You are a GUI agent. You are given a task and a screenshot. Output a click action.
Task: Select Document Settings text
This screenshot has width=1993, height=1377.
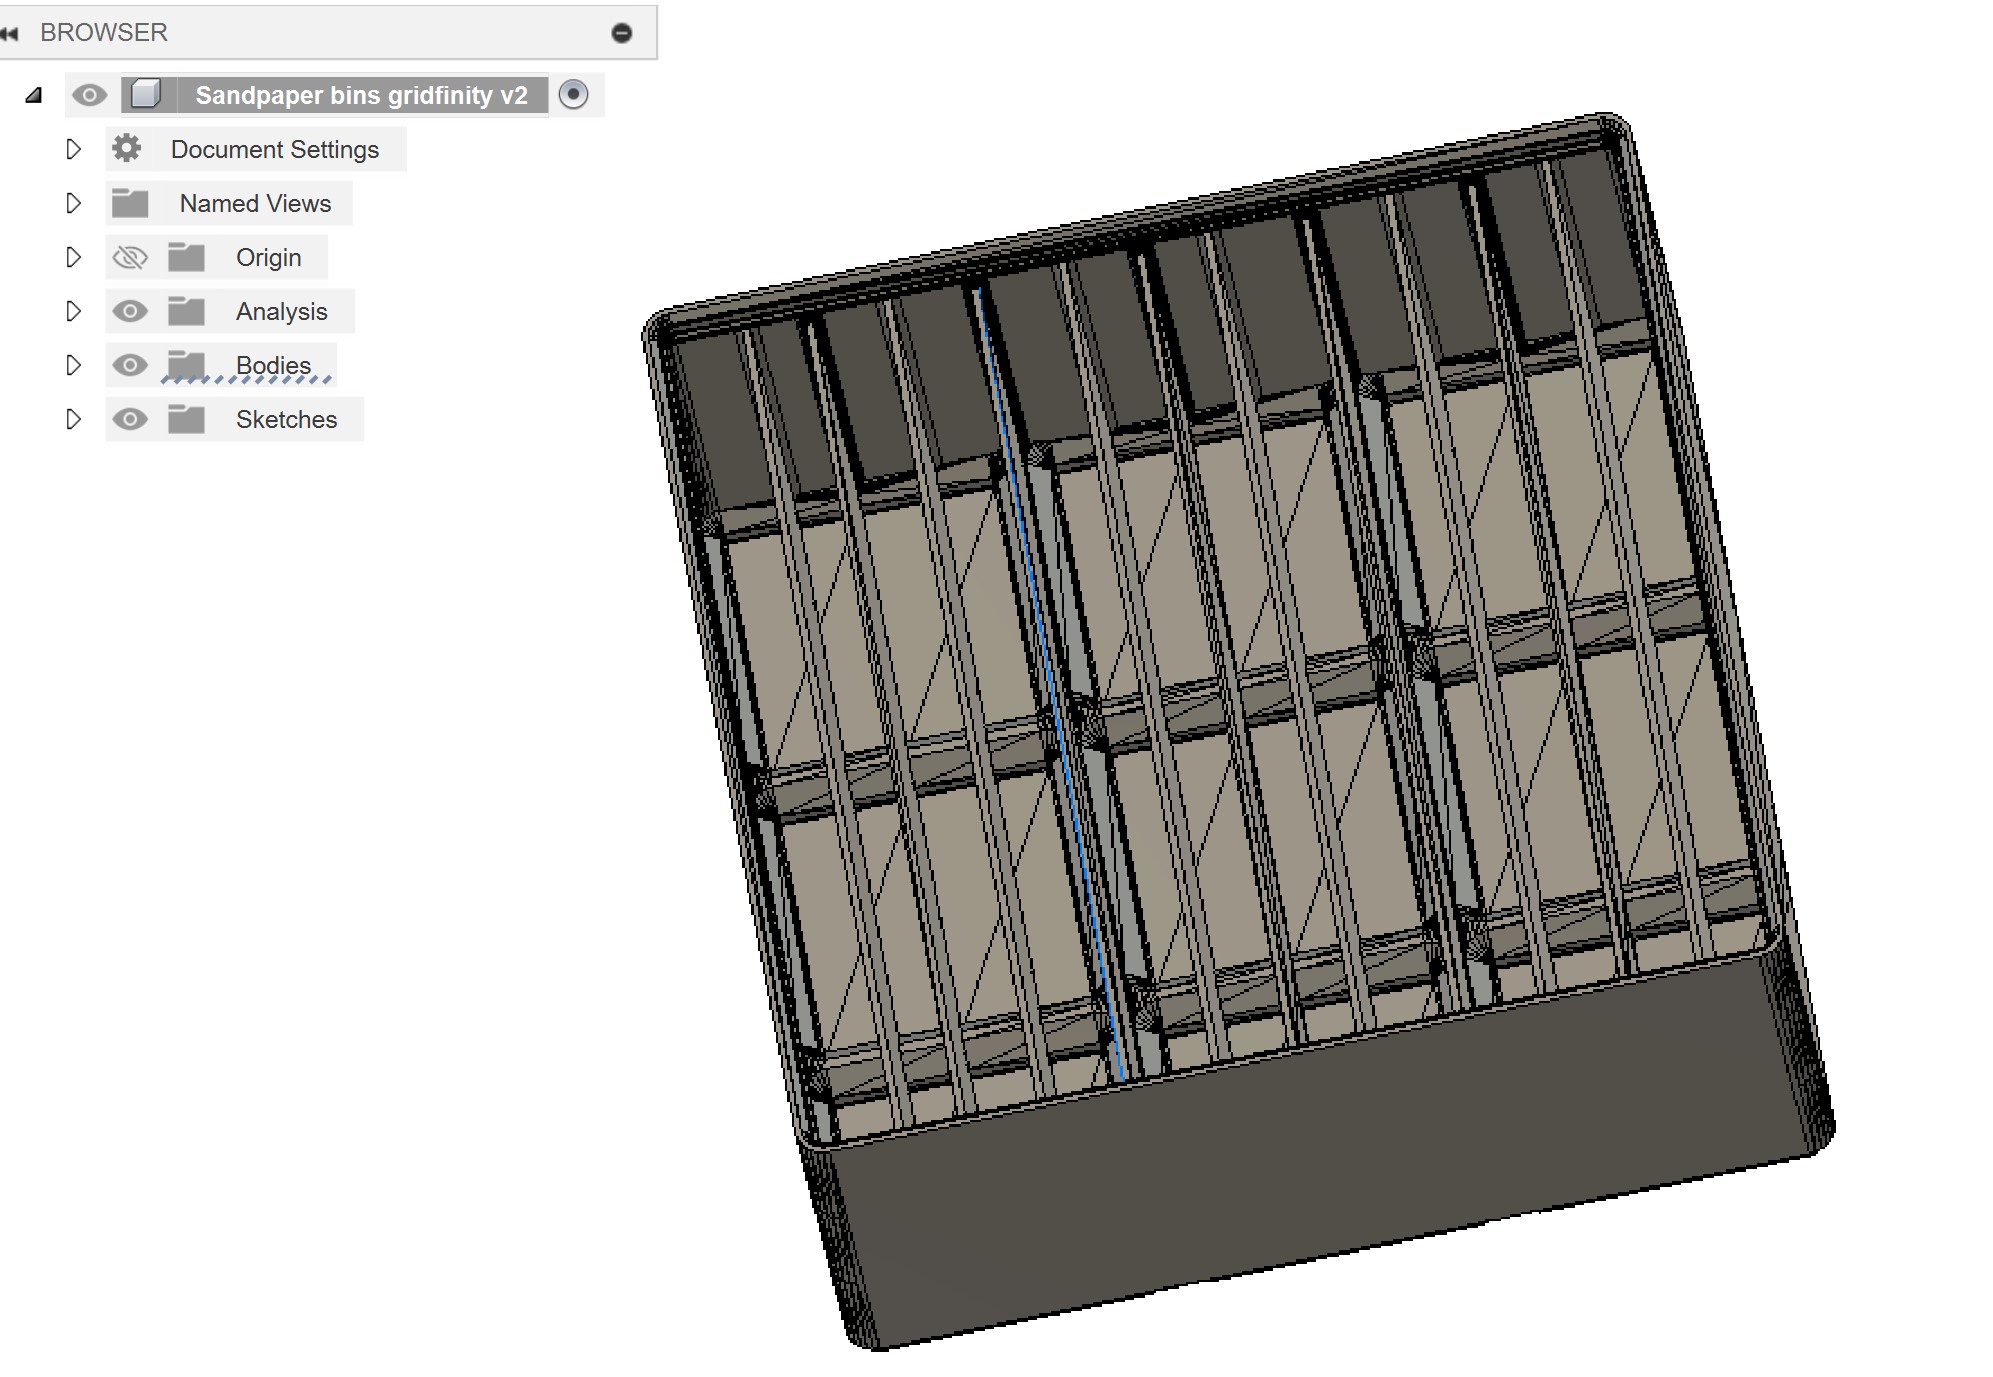(275, 149)
